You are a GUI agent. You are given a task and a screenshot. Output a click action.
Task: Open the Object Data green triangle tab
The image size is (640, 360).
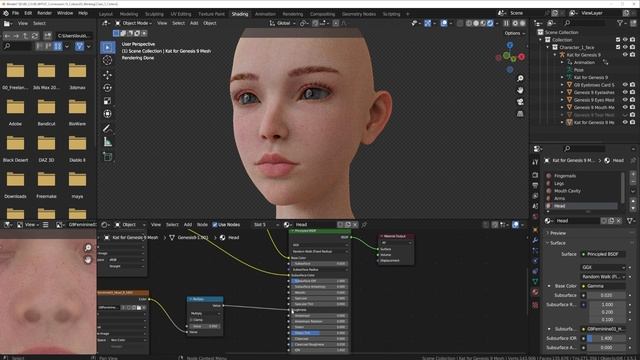(535, 281)
